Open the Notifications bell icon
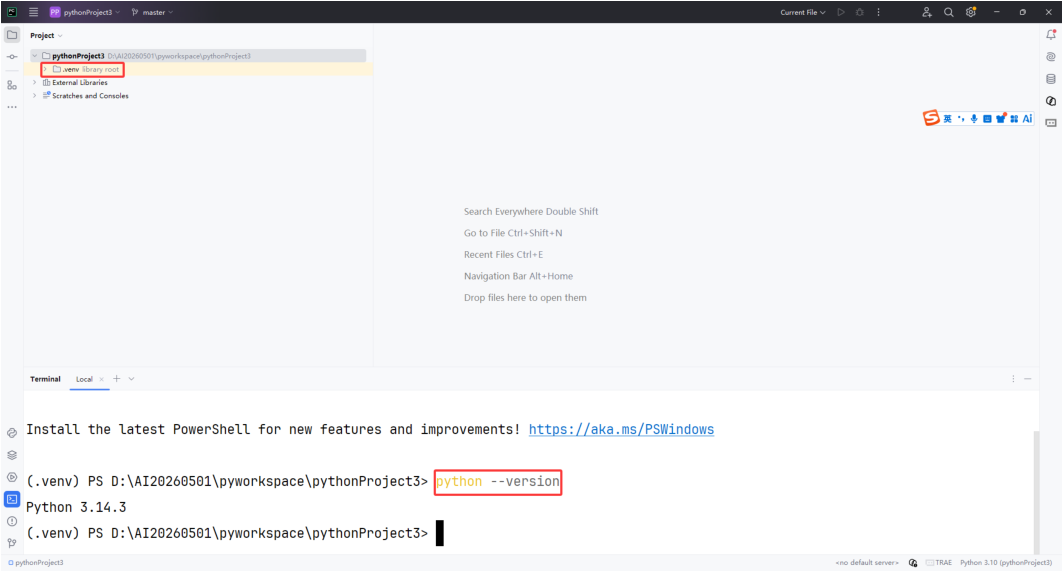The height and width of the screenshot is (572, 1063). (x=1051, y=35)
